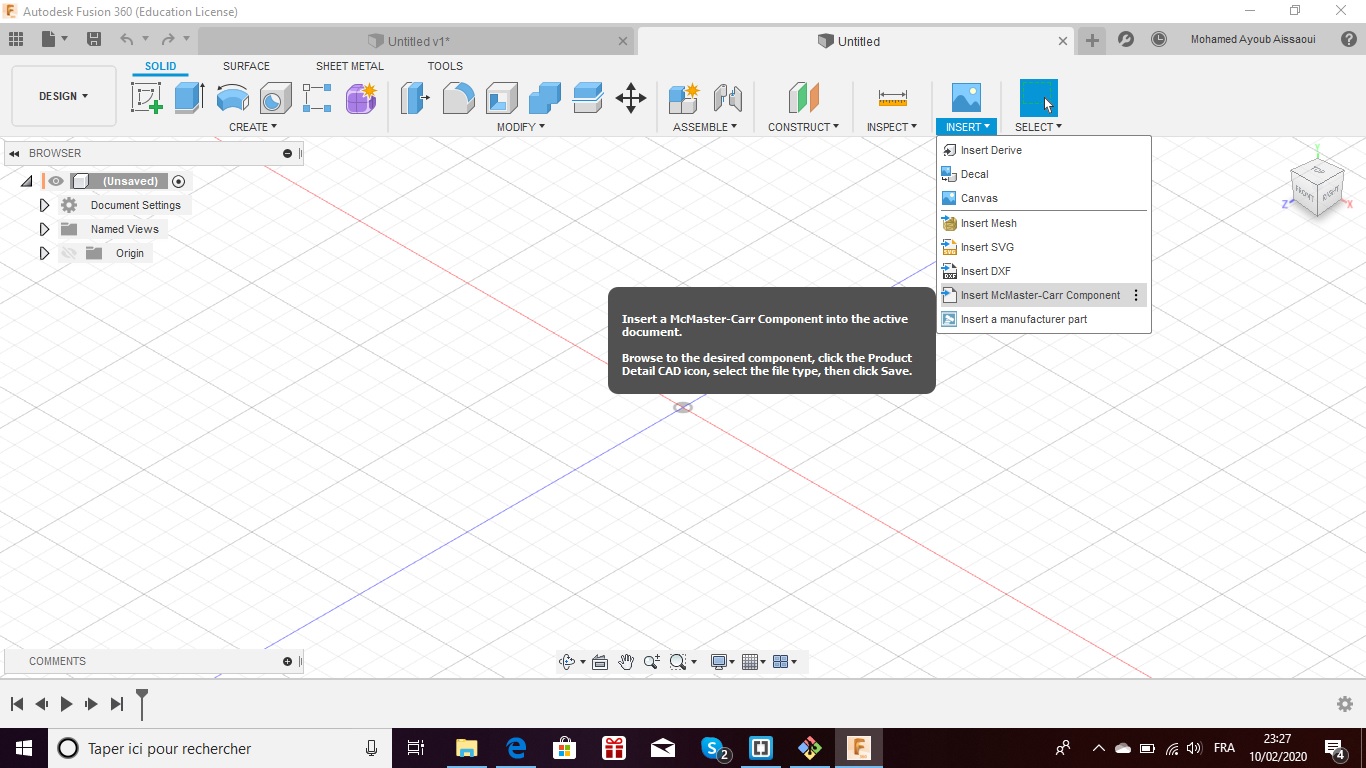Open Viewports layout dropdown
Image resolution: width=1366 pixels, height=768 pixels.
tap(784, 662)
